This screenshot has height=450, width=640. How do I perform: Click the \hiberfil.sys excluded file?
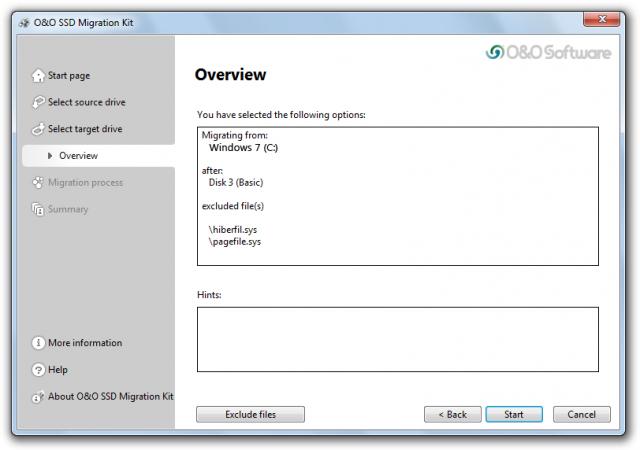click(233, 229)
